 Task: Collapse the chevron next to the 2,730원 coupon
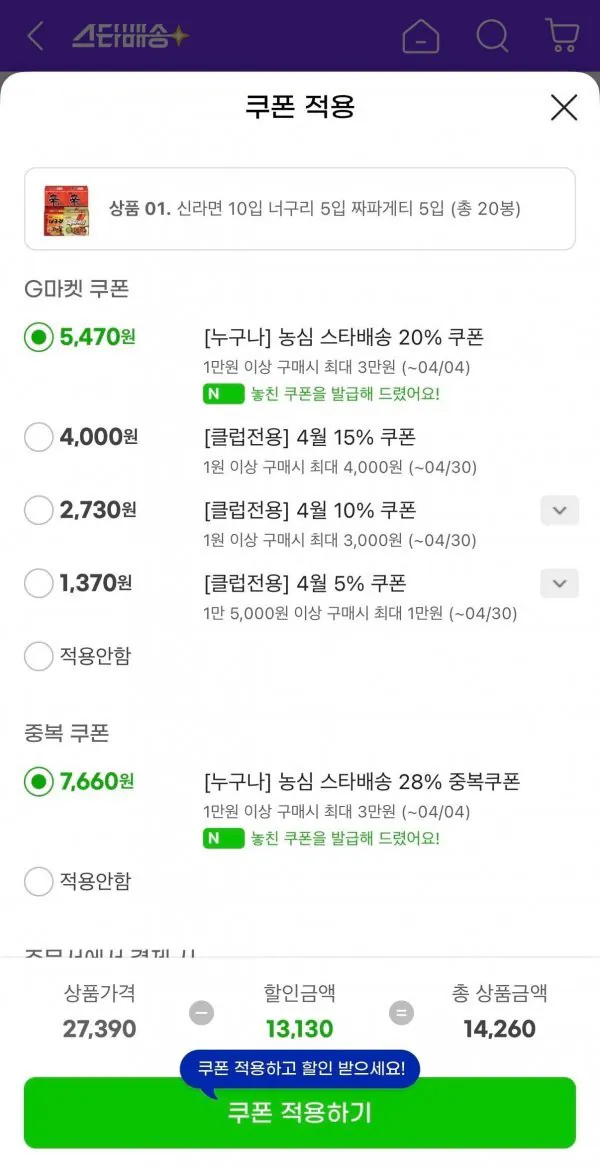560,510
